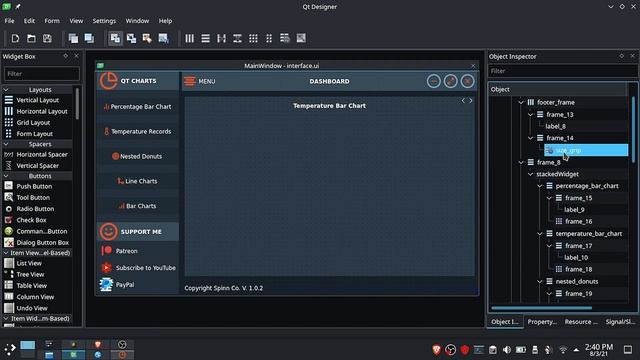Click the Nested Donuts sidebar button
Screen dimensions: 640x360
[x=138, y=156]
